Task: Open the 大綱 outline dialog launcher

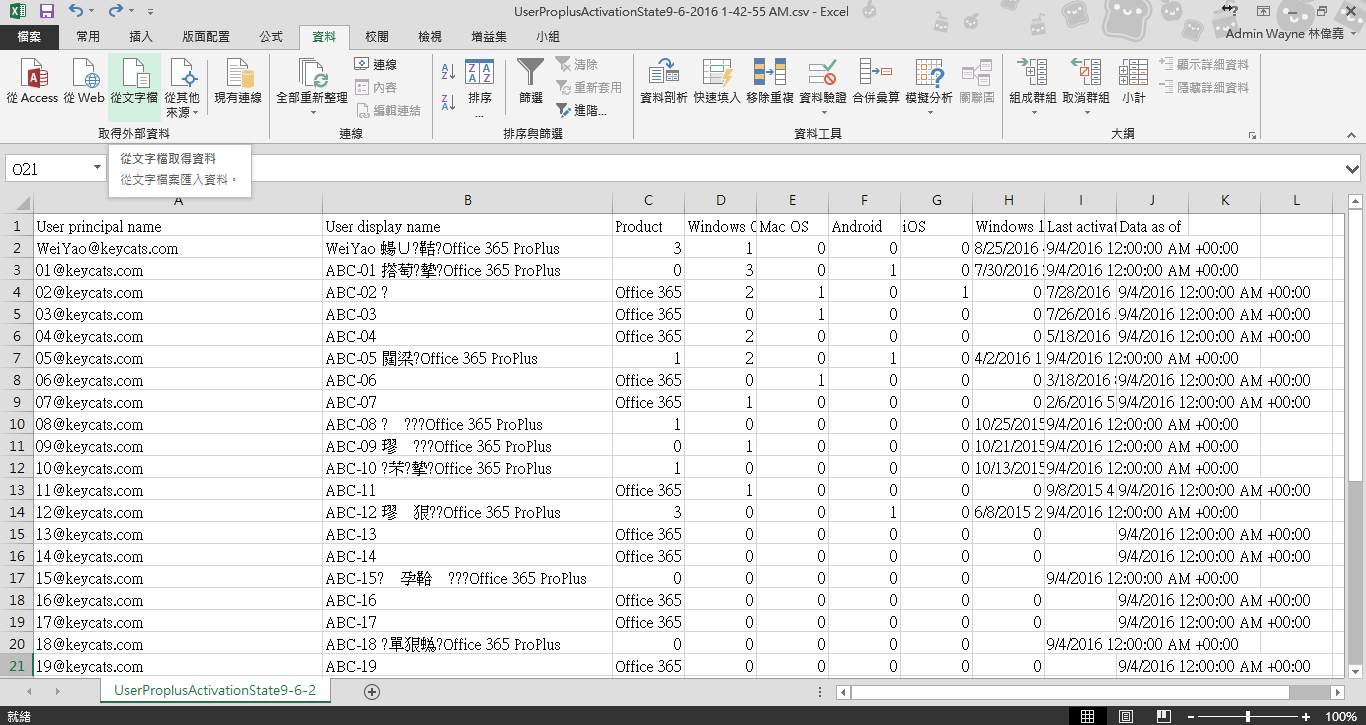Action: click(x=1251, y=134)
